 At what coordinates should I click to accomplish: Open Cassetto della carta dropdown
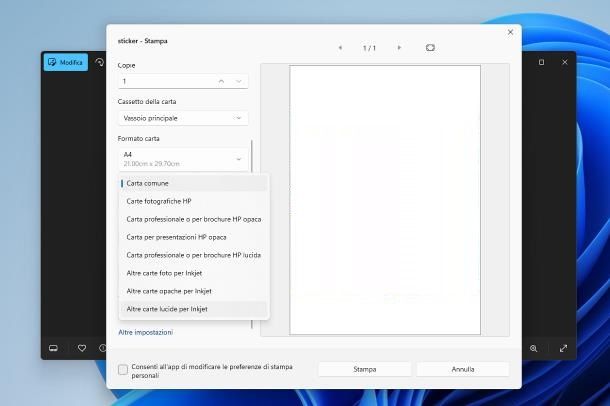tap(183, 118)
